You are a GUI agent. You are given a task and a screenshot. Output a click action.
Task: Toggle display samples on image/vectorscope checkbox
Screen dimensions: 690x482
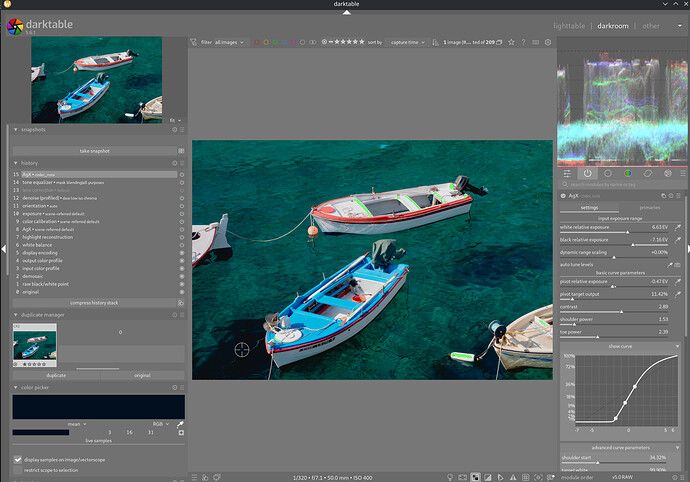coord(18,460)
